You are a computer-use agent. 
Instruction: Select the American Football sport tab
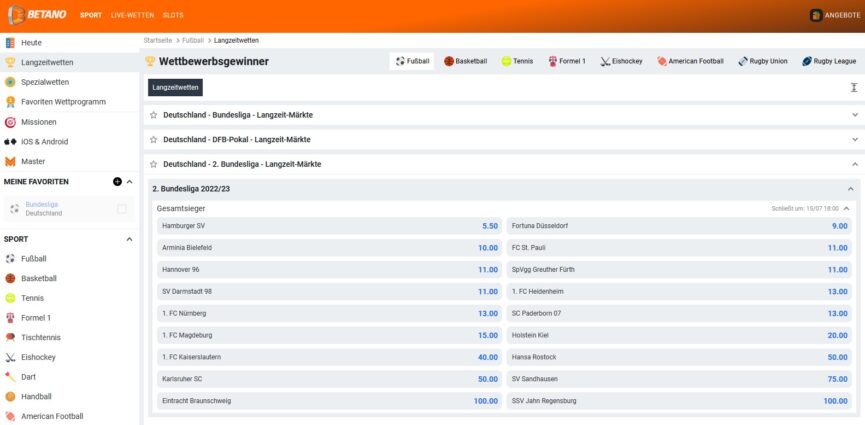coord(690,61)
